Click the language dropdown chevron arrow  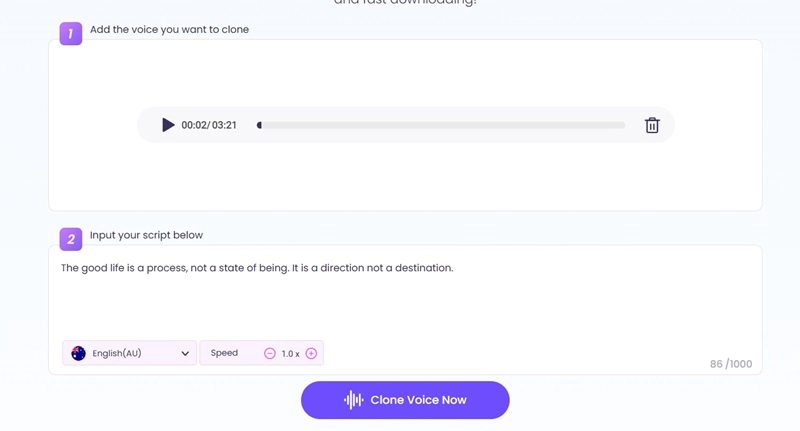tap(185, 353)
